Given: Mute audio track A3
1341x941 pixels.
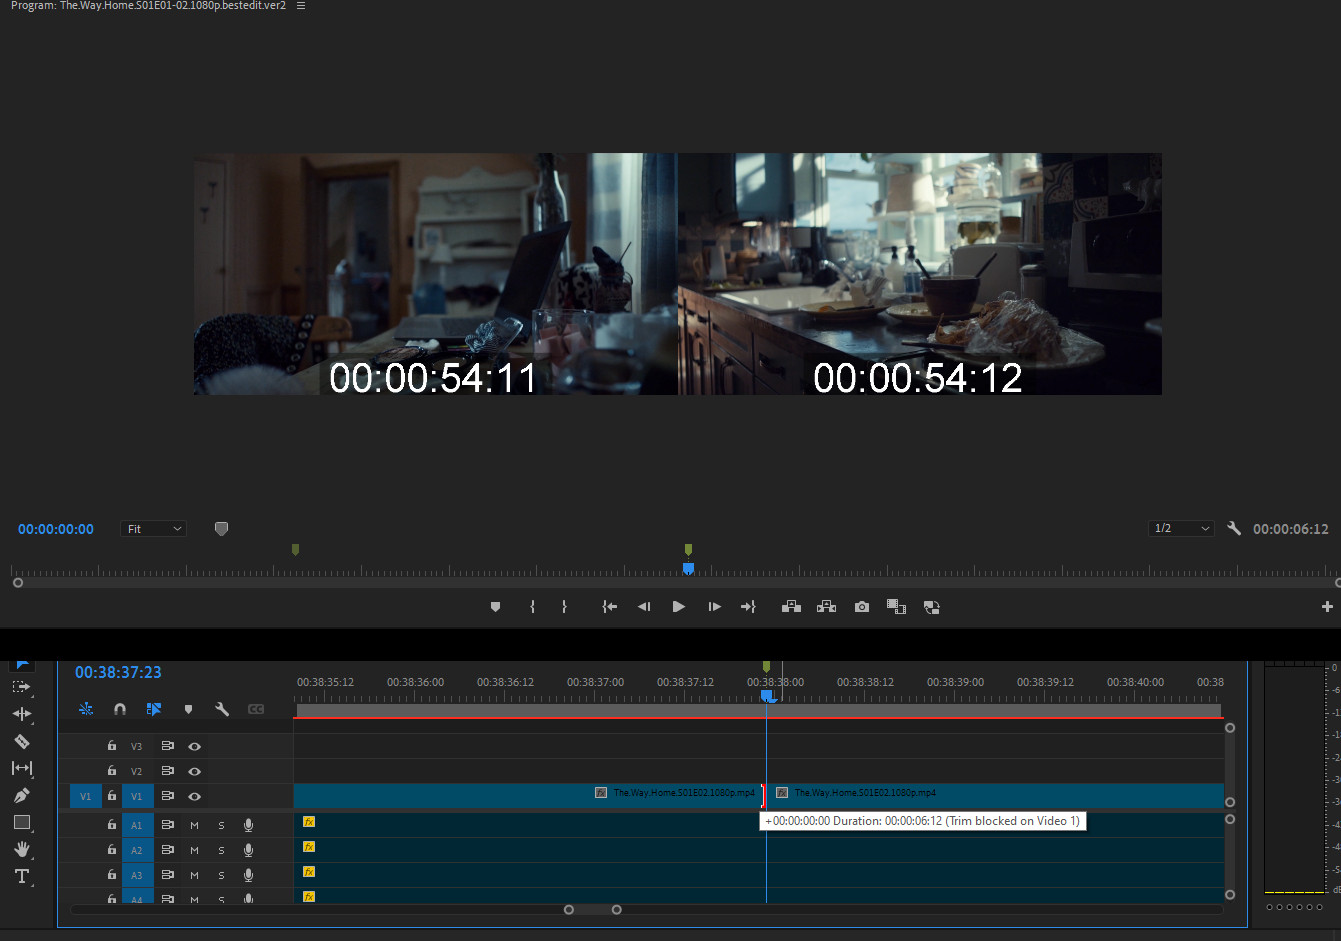Looking at the screenshot, I should 194,875.
